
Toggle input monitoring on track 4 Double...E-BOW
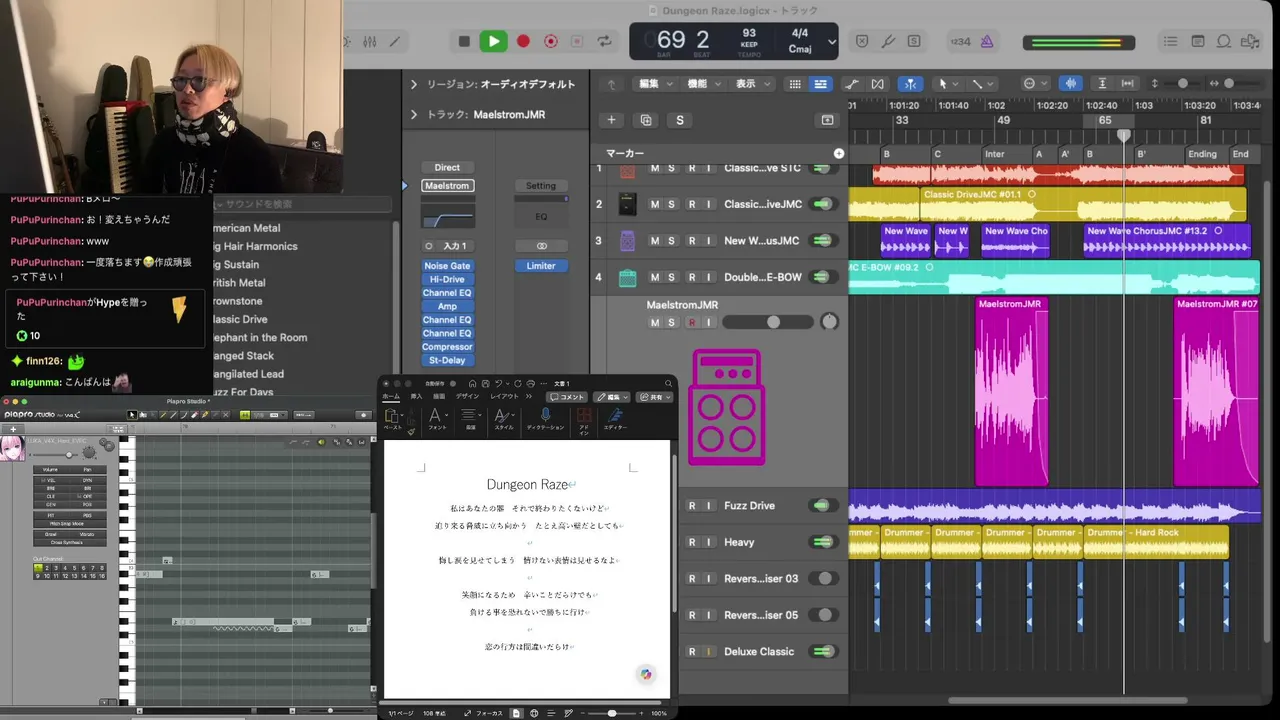[x=709, y=277]
